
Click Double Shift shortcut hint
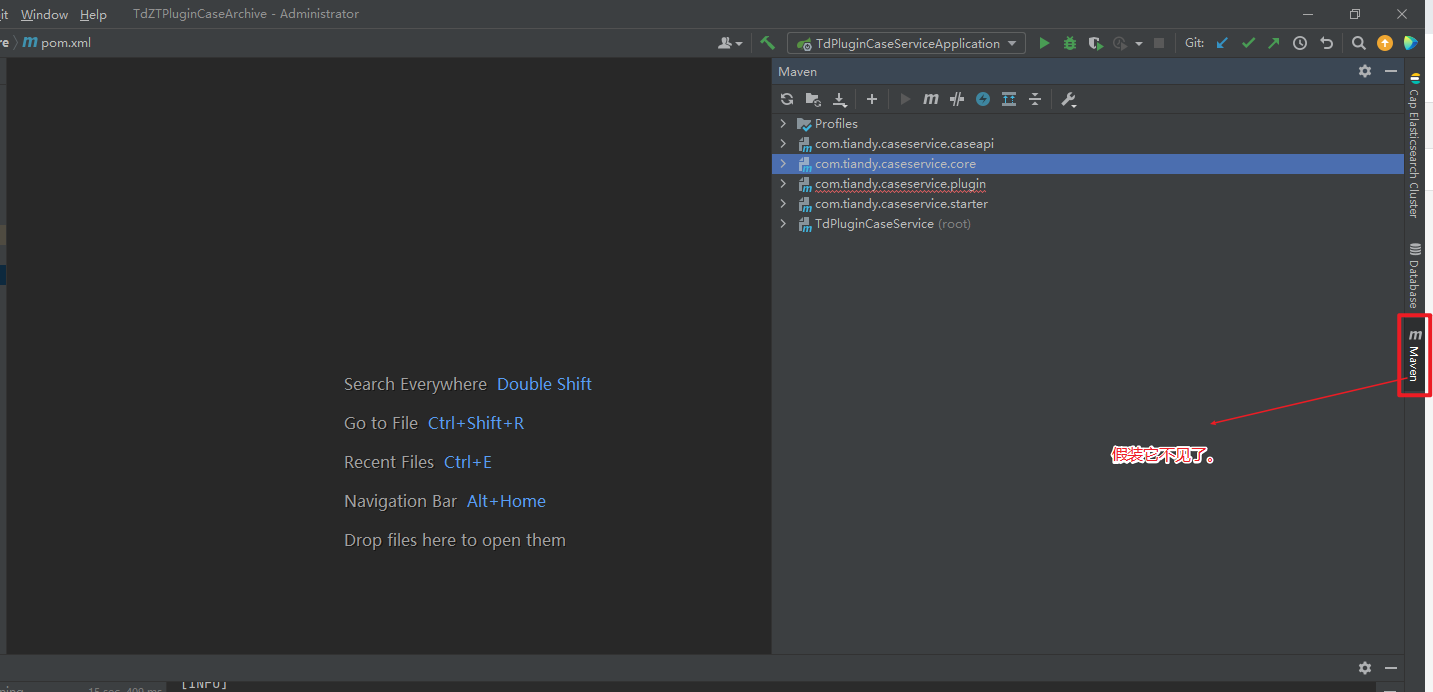pyautogui.click(x=544, y=384)
